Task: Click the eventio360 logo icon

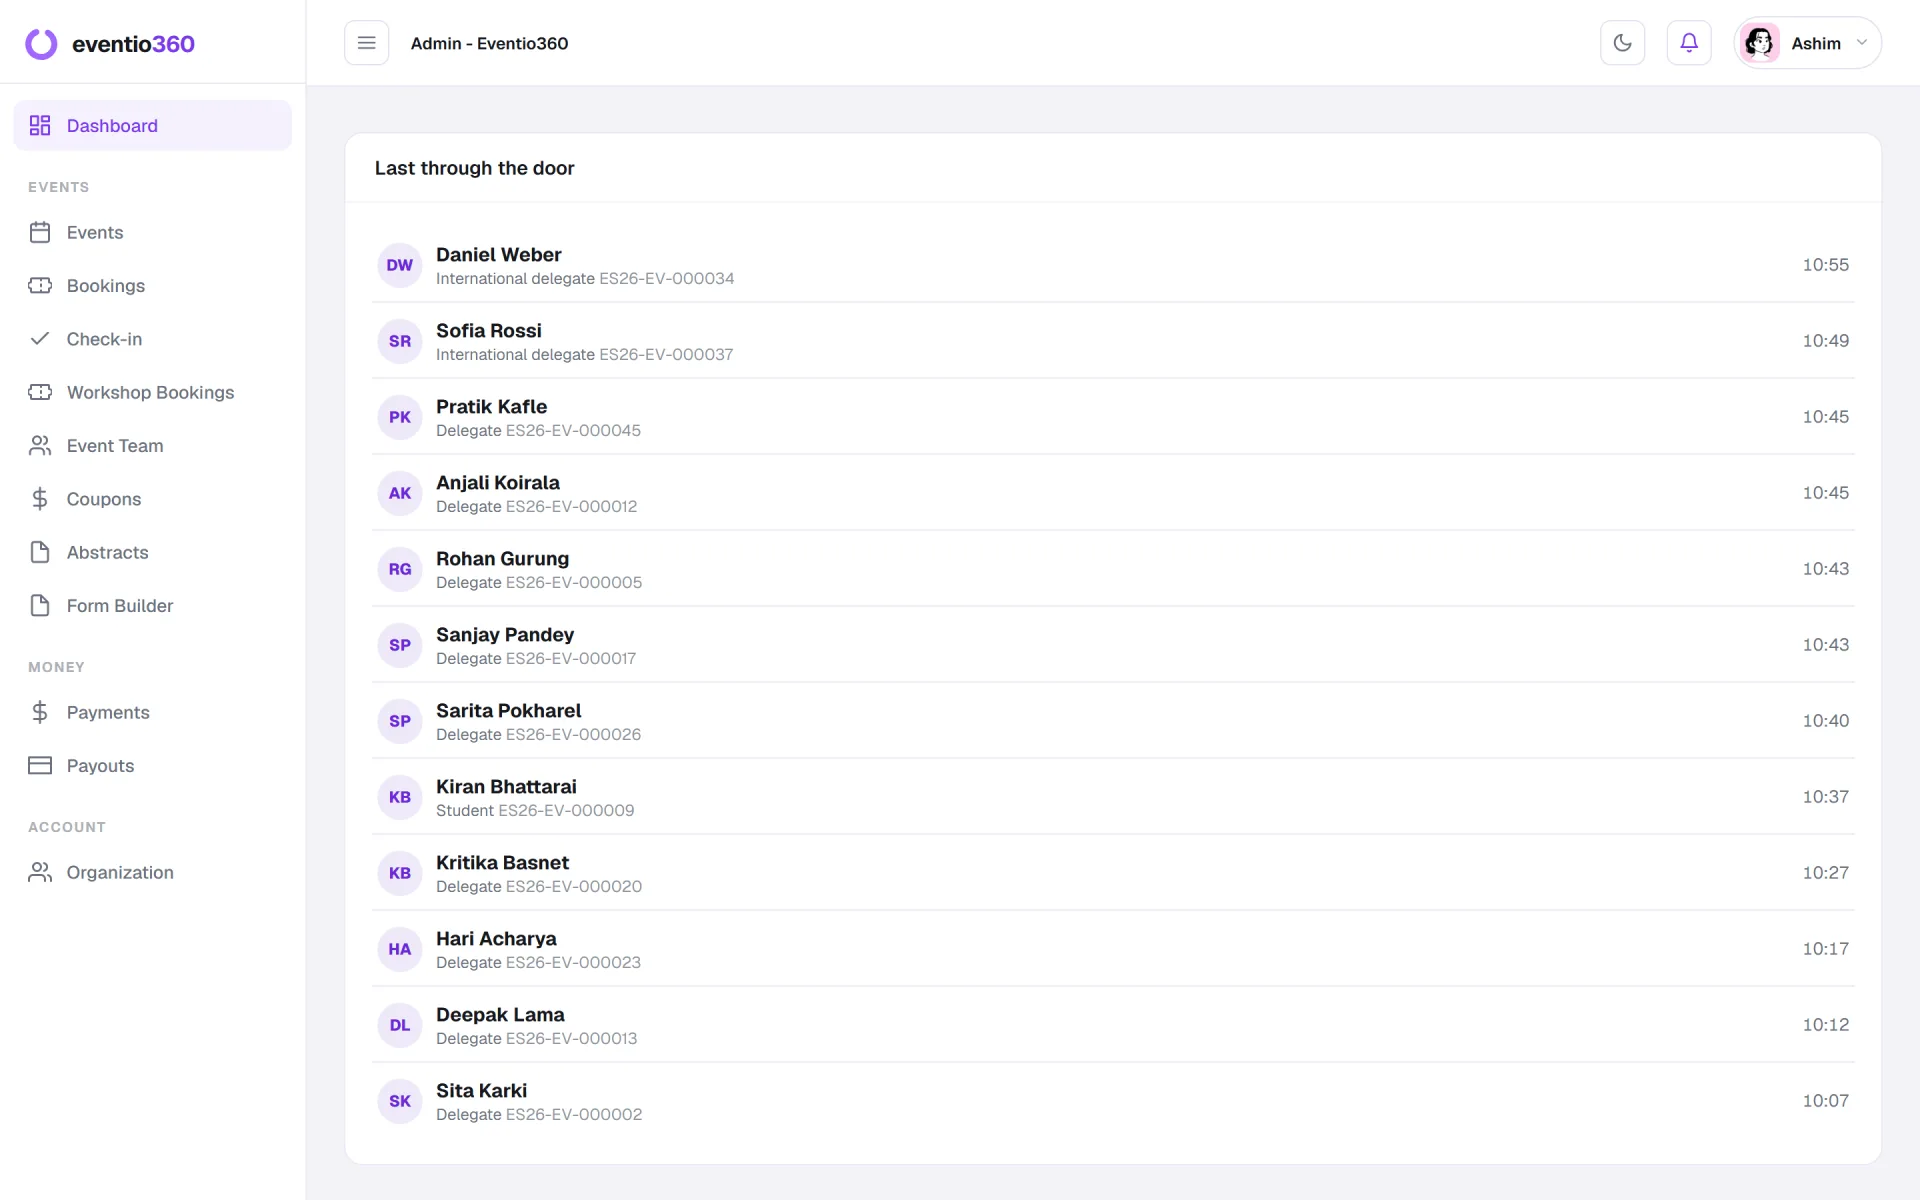Action: 41,44
